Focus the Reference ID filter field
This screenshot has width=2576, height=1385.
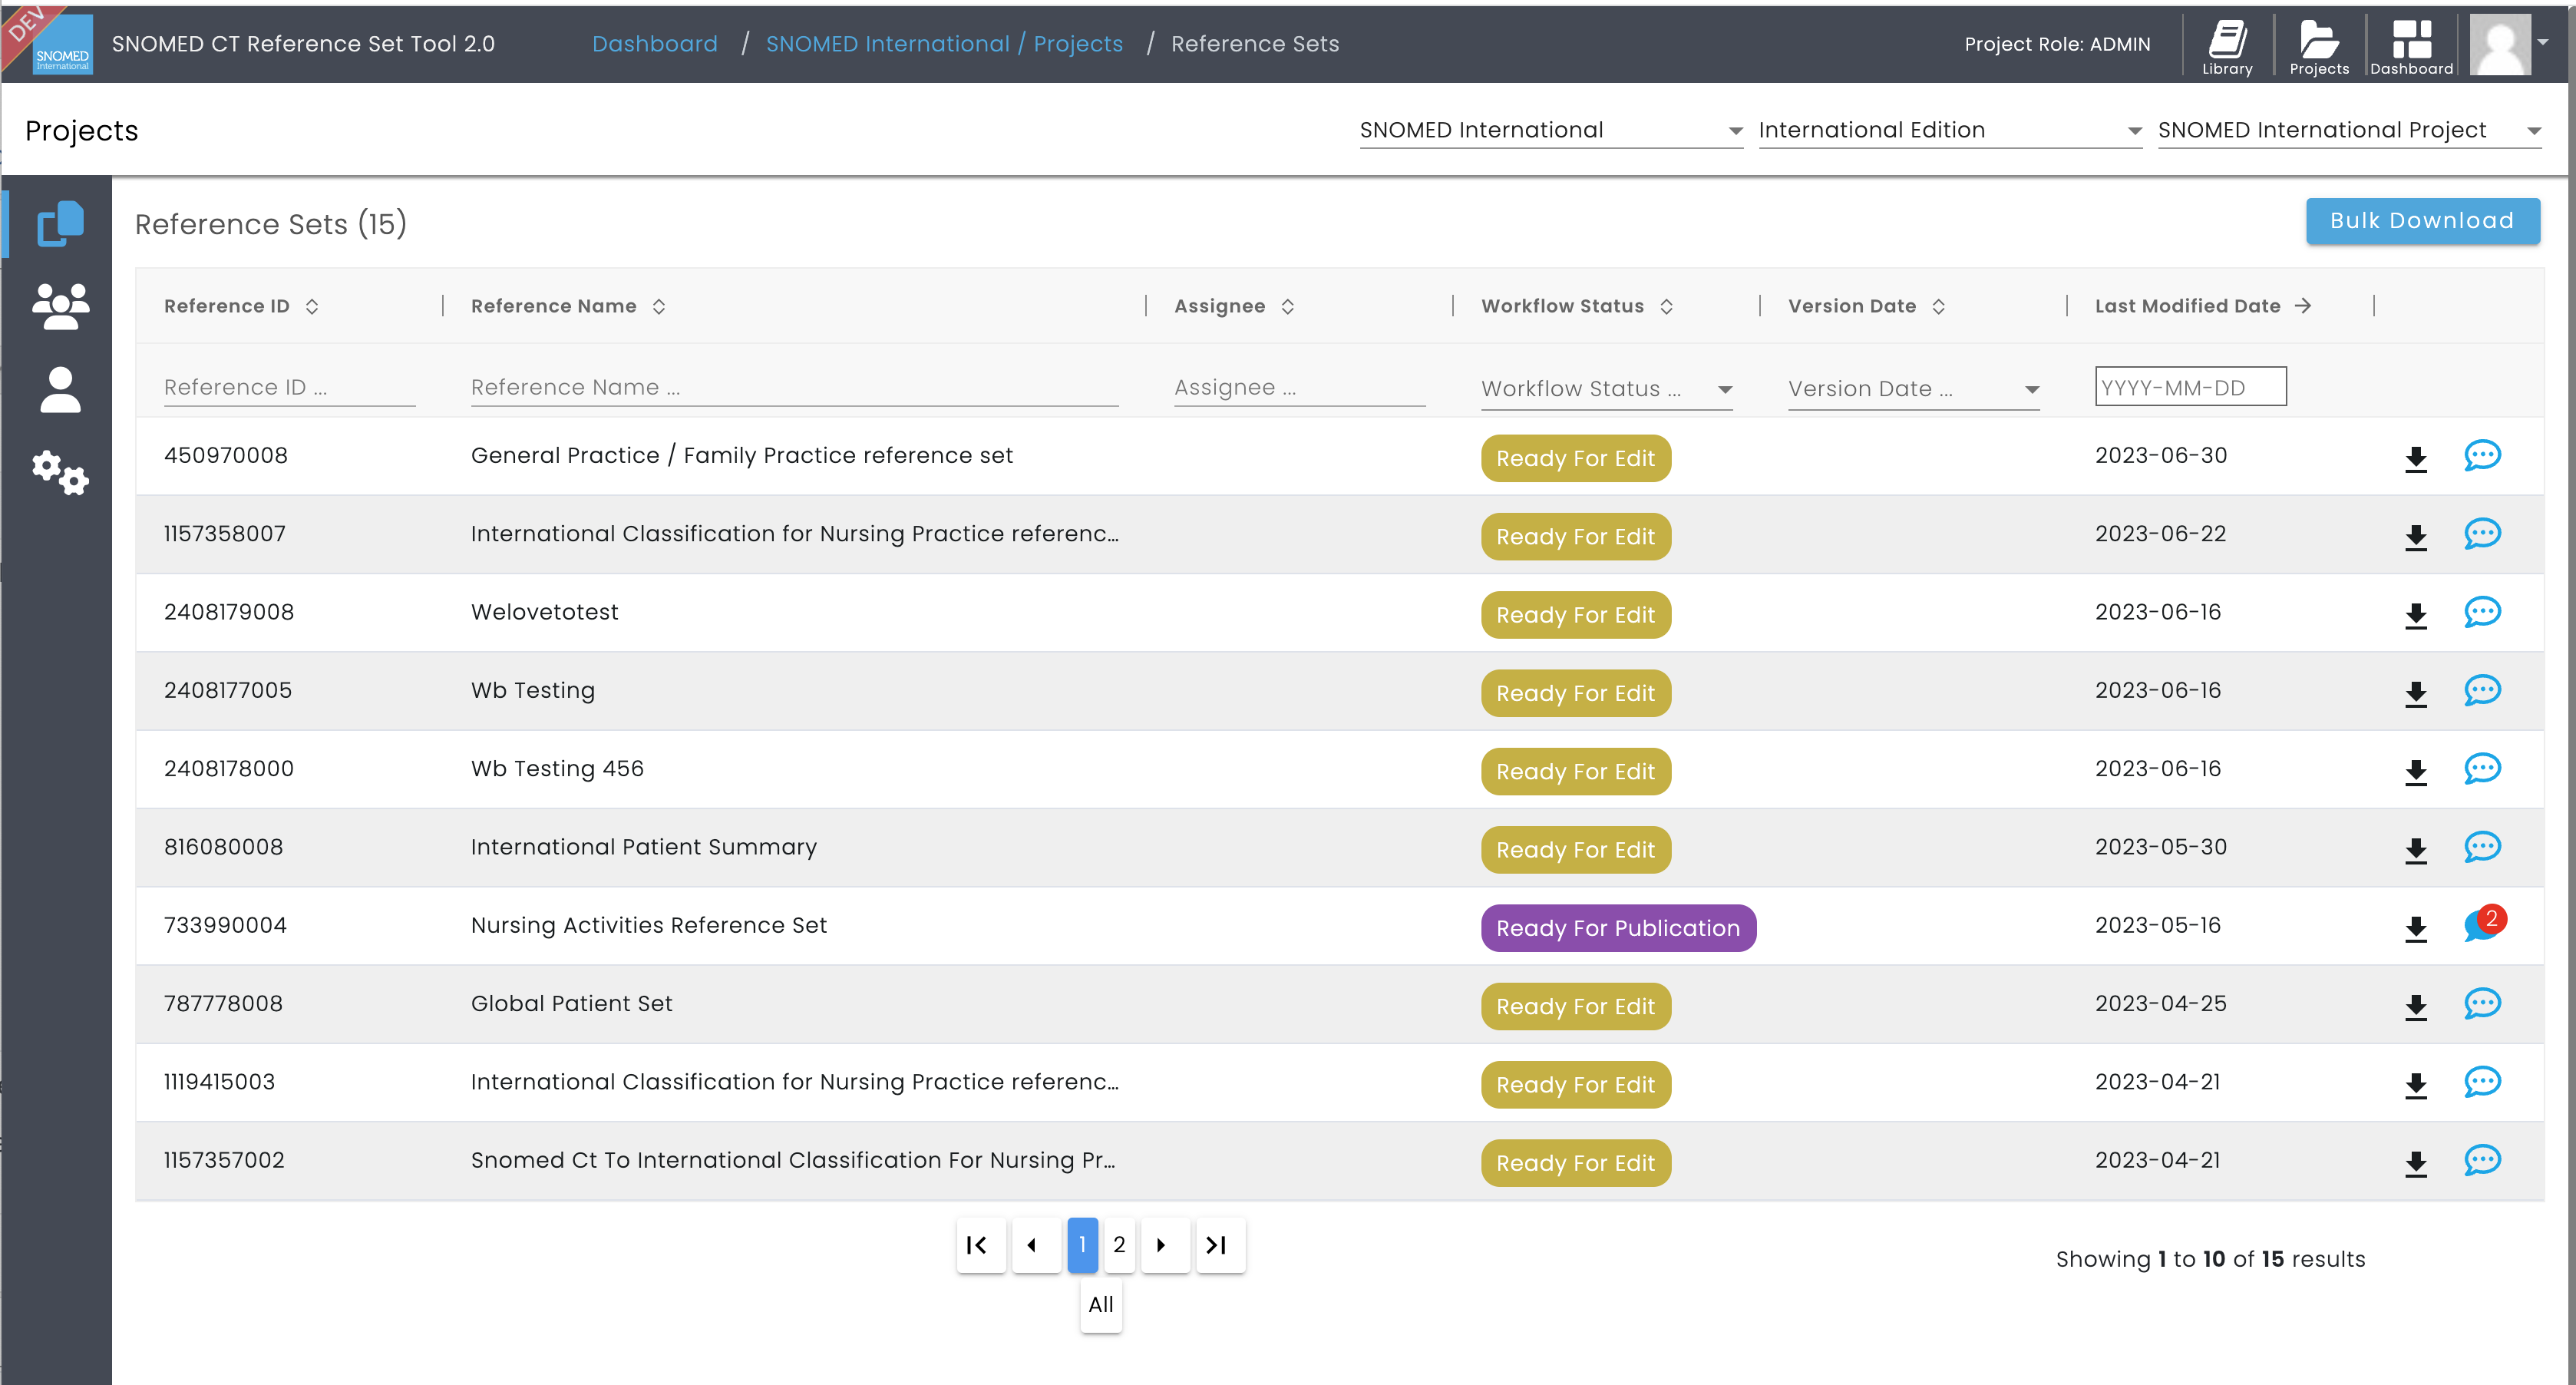pos(289,388)
